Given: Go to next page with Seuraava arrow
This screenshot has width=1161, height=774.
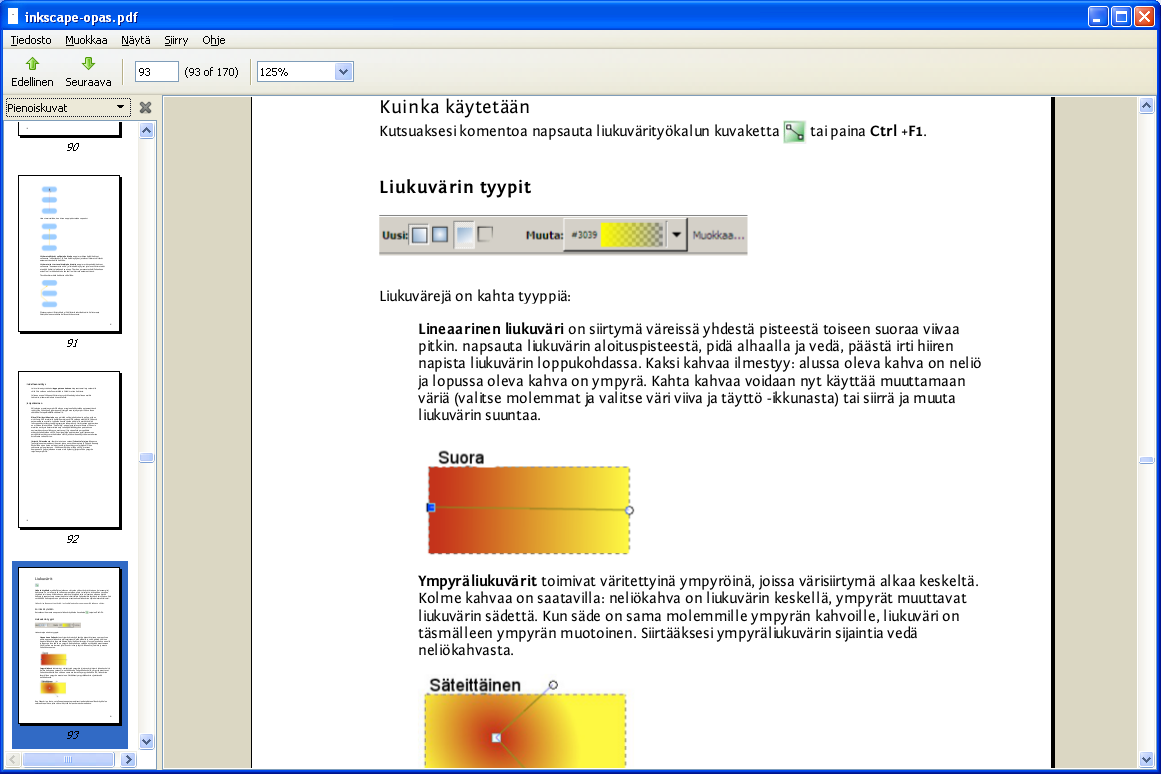Looking at the screenshot, I should (88, 72).
